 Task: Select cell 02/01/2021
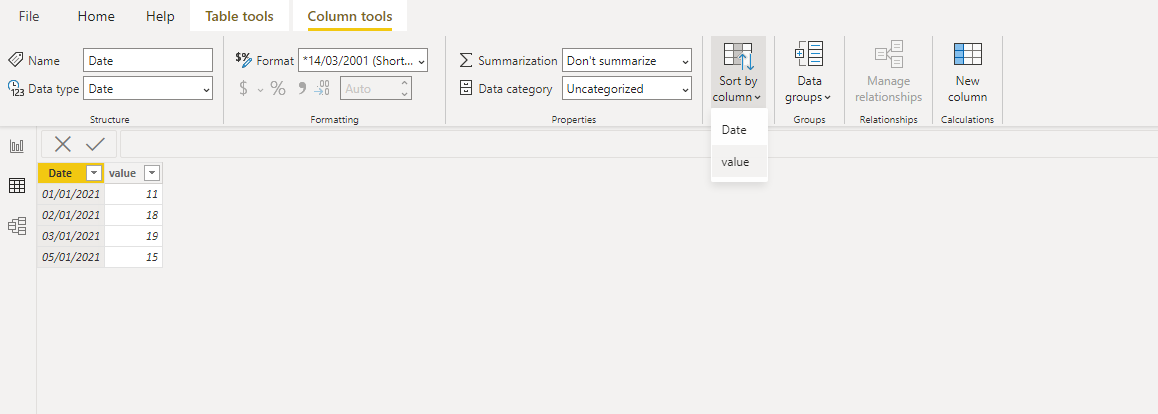(71, 215)
